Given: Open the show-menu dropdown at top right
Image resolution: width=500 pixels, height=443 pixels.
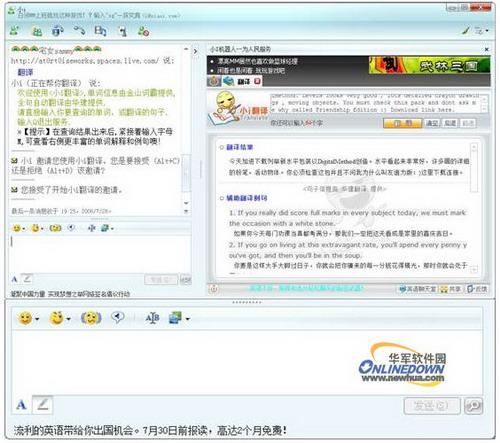Looking at the screenshot, I should 482,31.
